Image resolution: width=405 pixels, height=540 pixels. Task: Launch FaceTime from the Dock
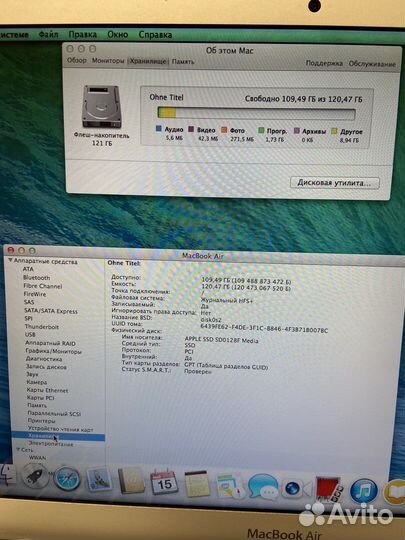tap(296, 488)
